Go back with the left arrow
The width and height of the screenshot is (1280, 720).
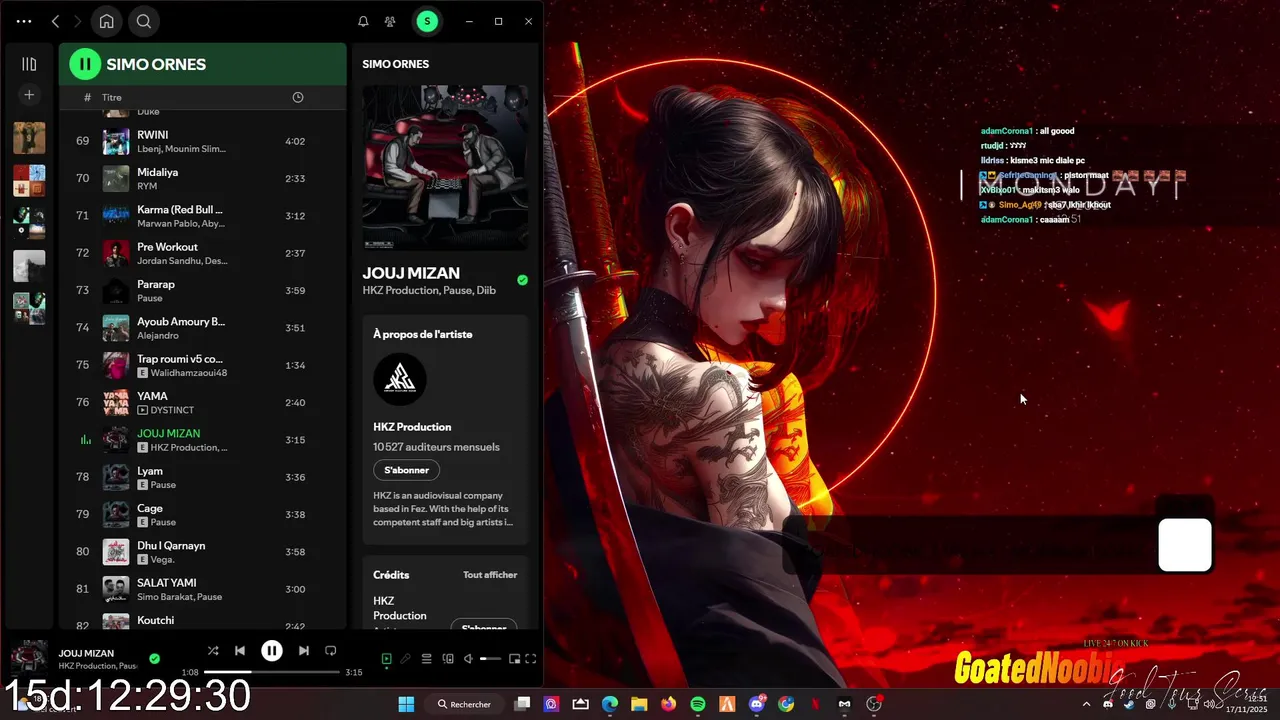[x=56, y=21]
